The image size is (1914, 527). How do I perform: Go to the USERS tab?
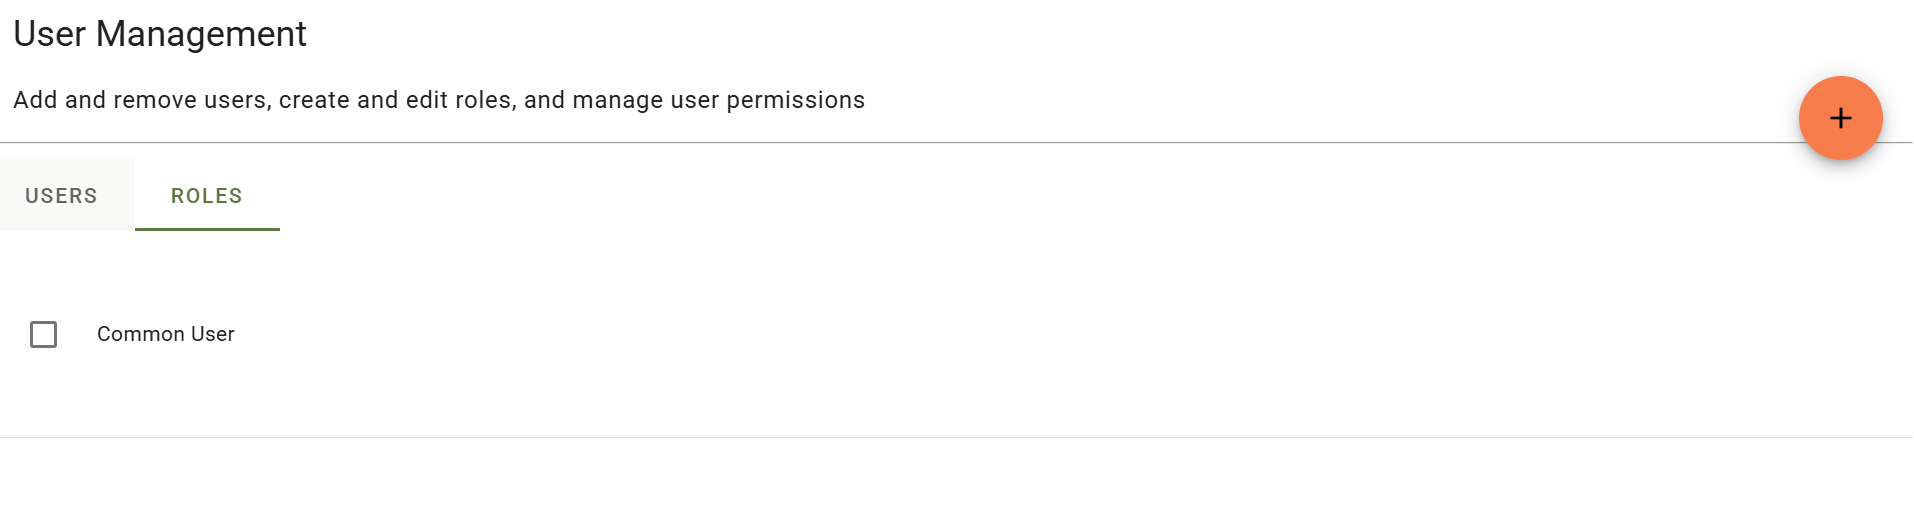[x=61, y=196]
